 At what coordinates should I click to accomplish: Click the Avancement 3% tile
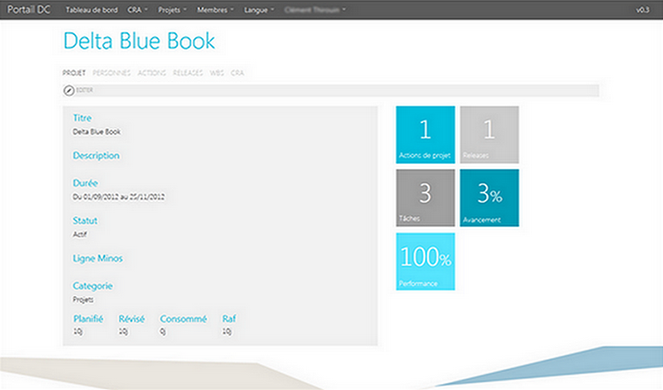coord(489,198)
